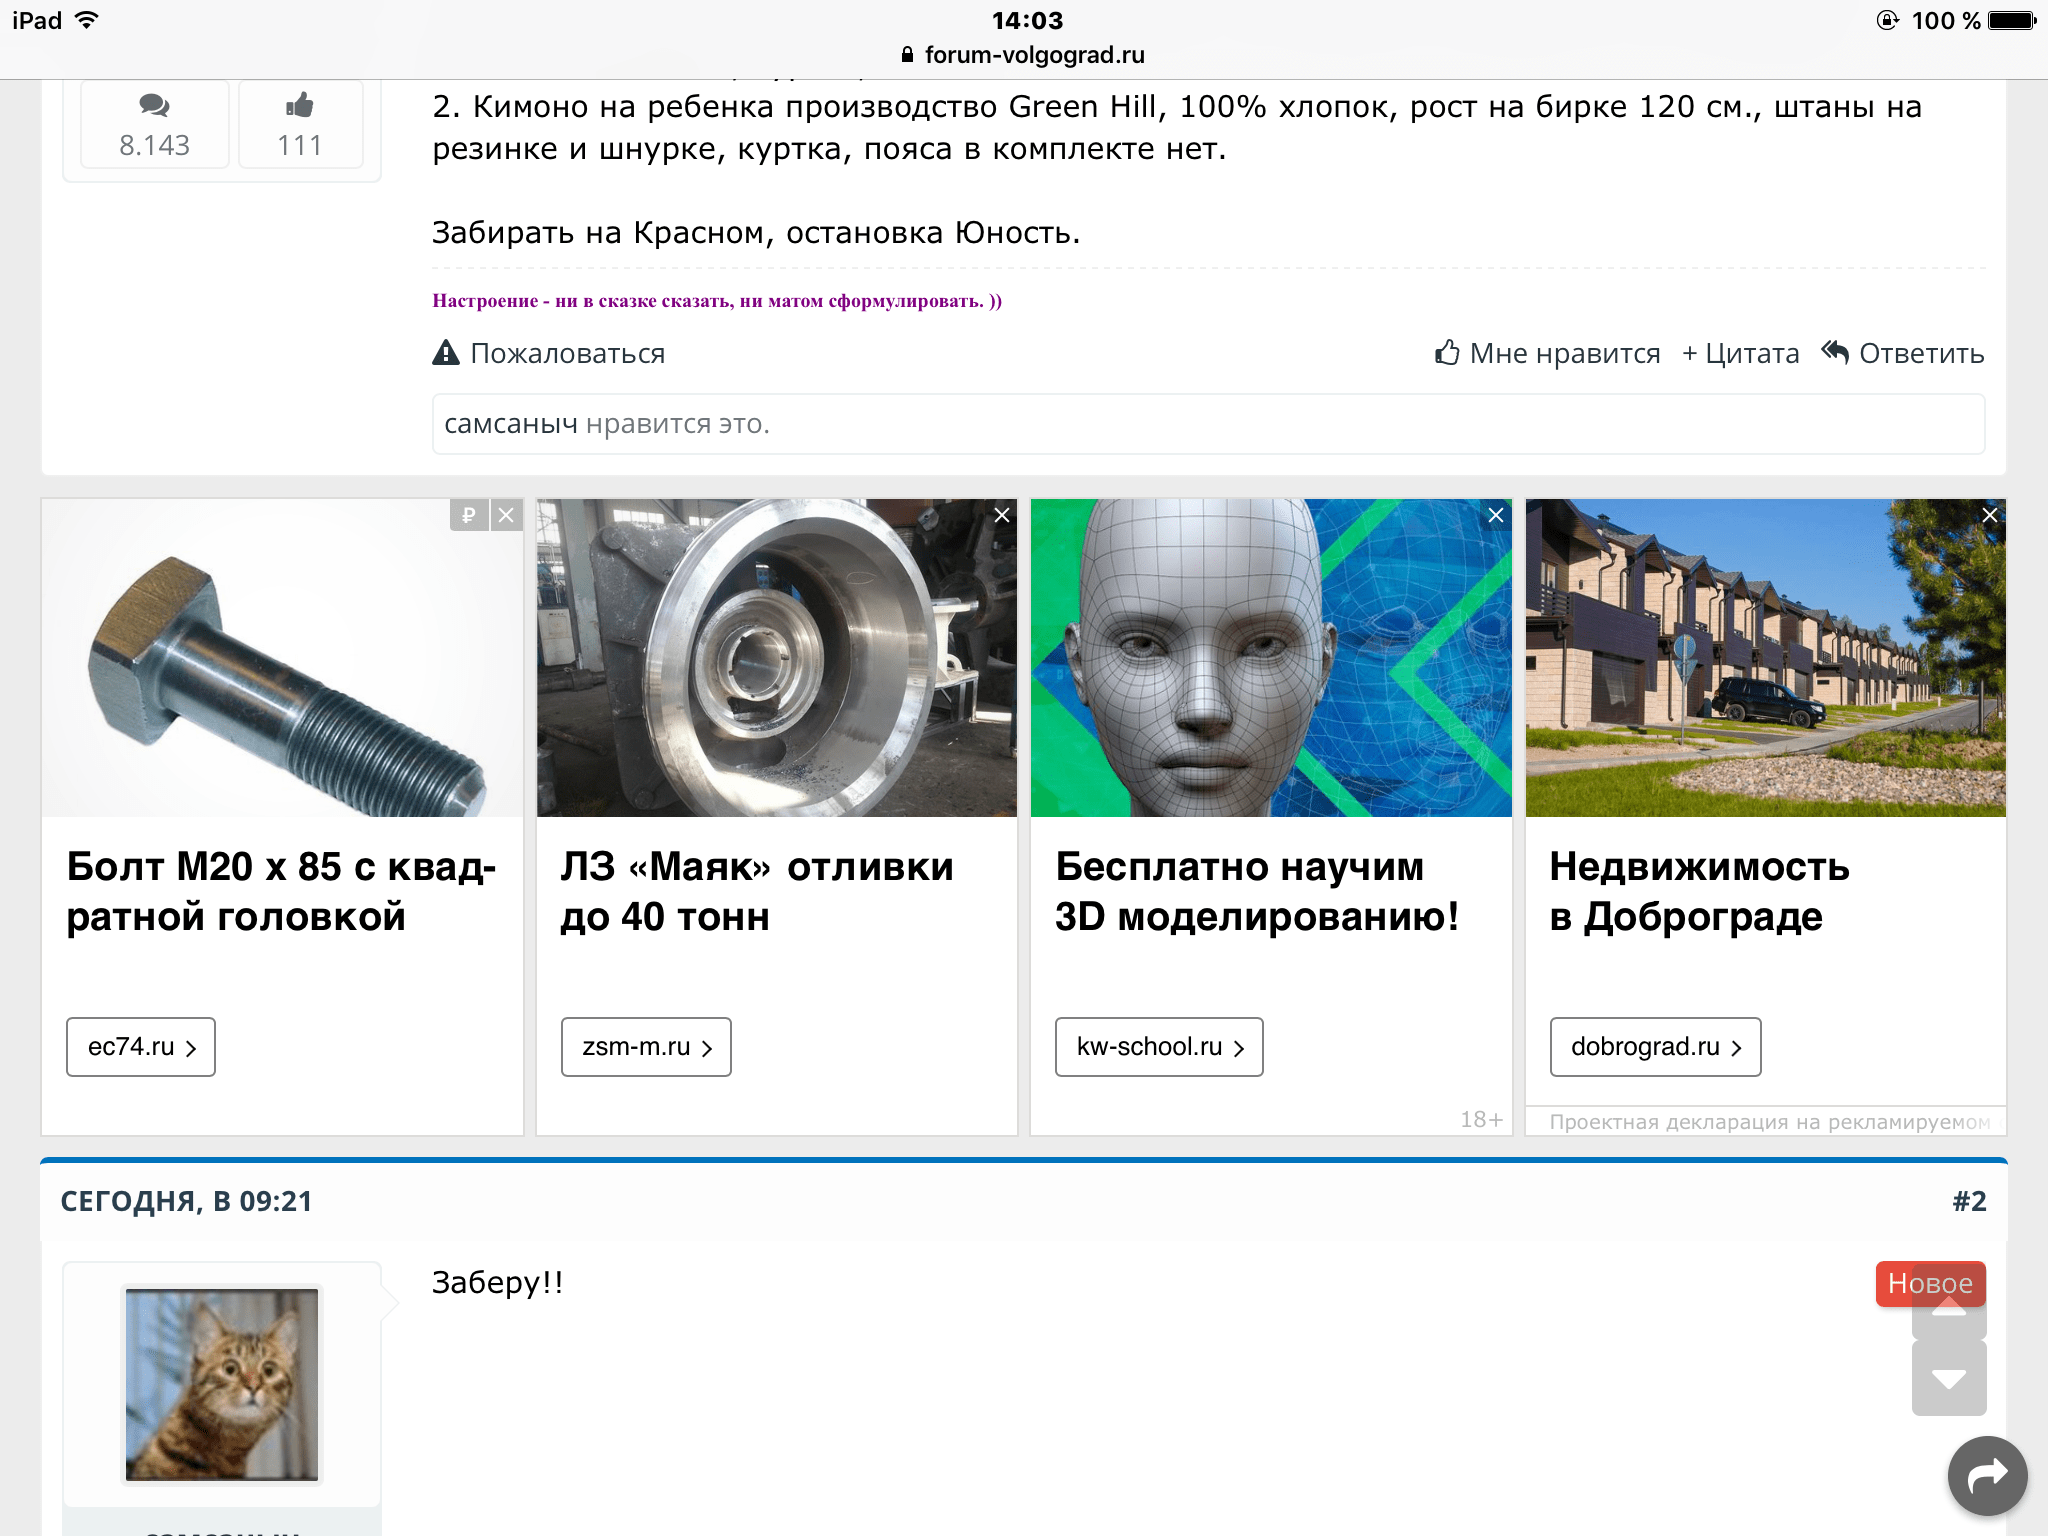Click the share arrow floating button

click(1986, 1475)
